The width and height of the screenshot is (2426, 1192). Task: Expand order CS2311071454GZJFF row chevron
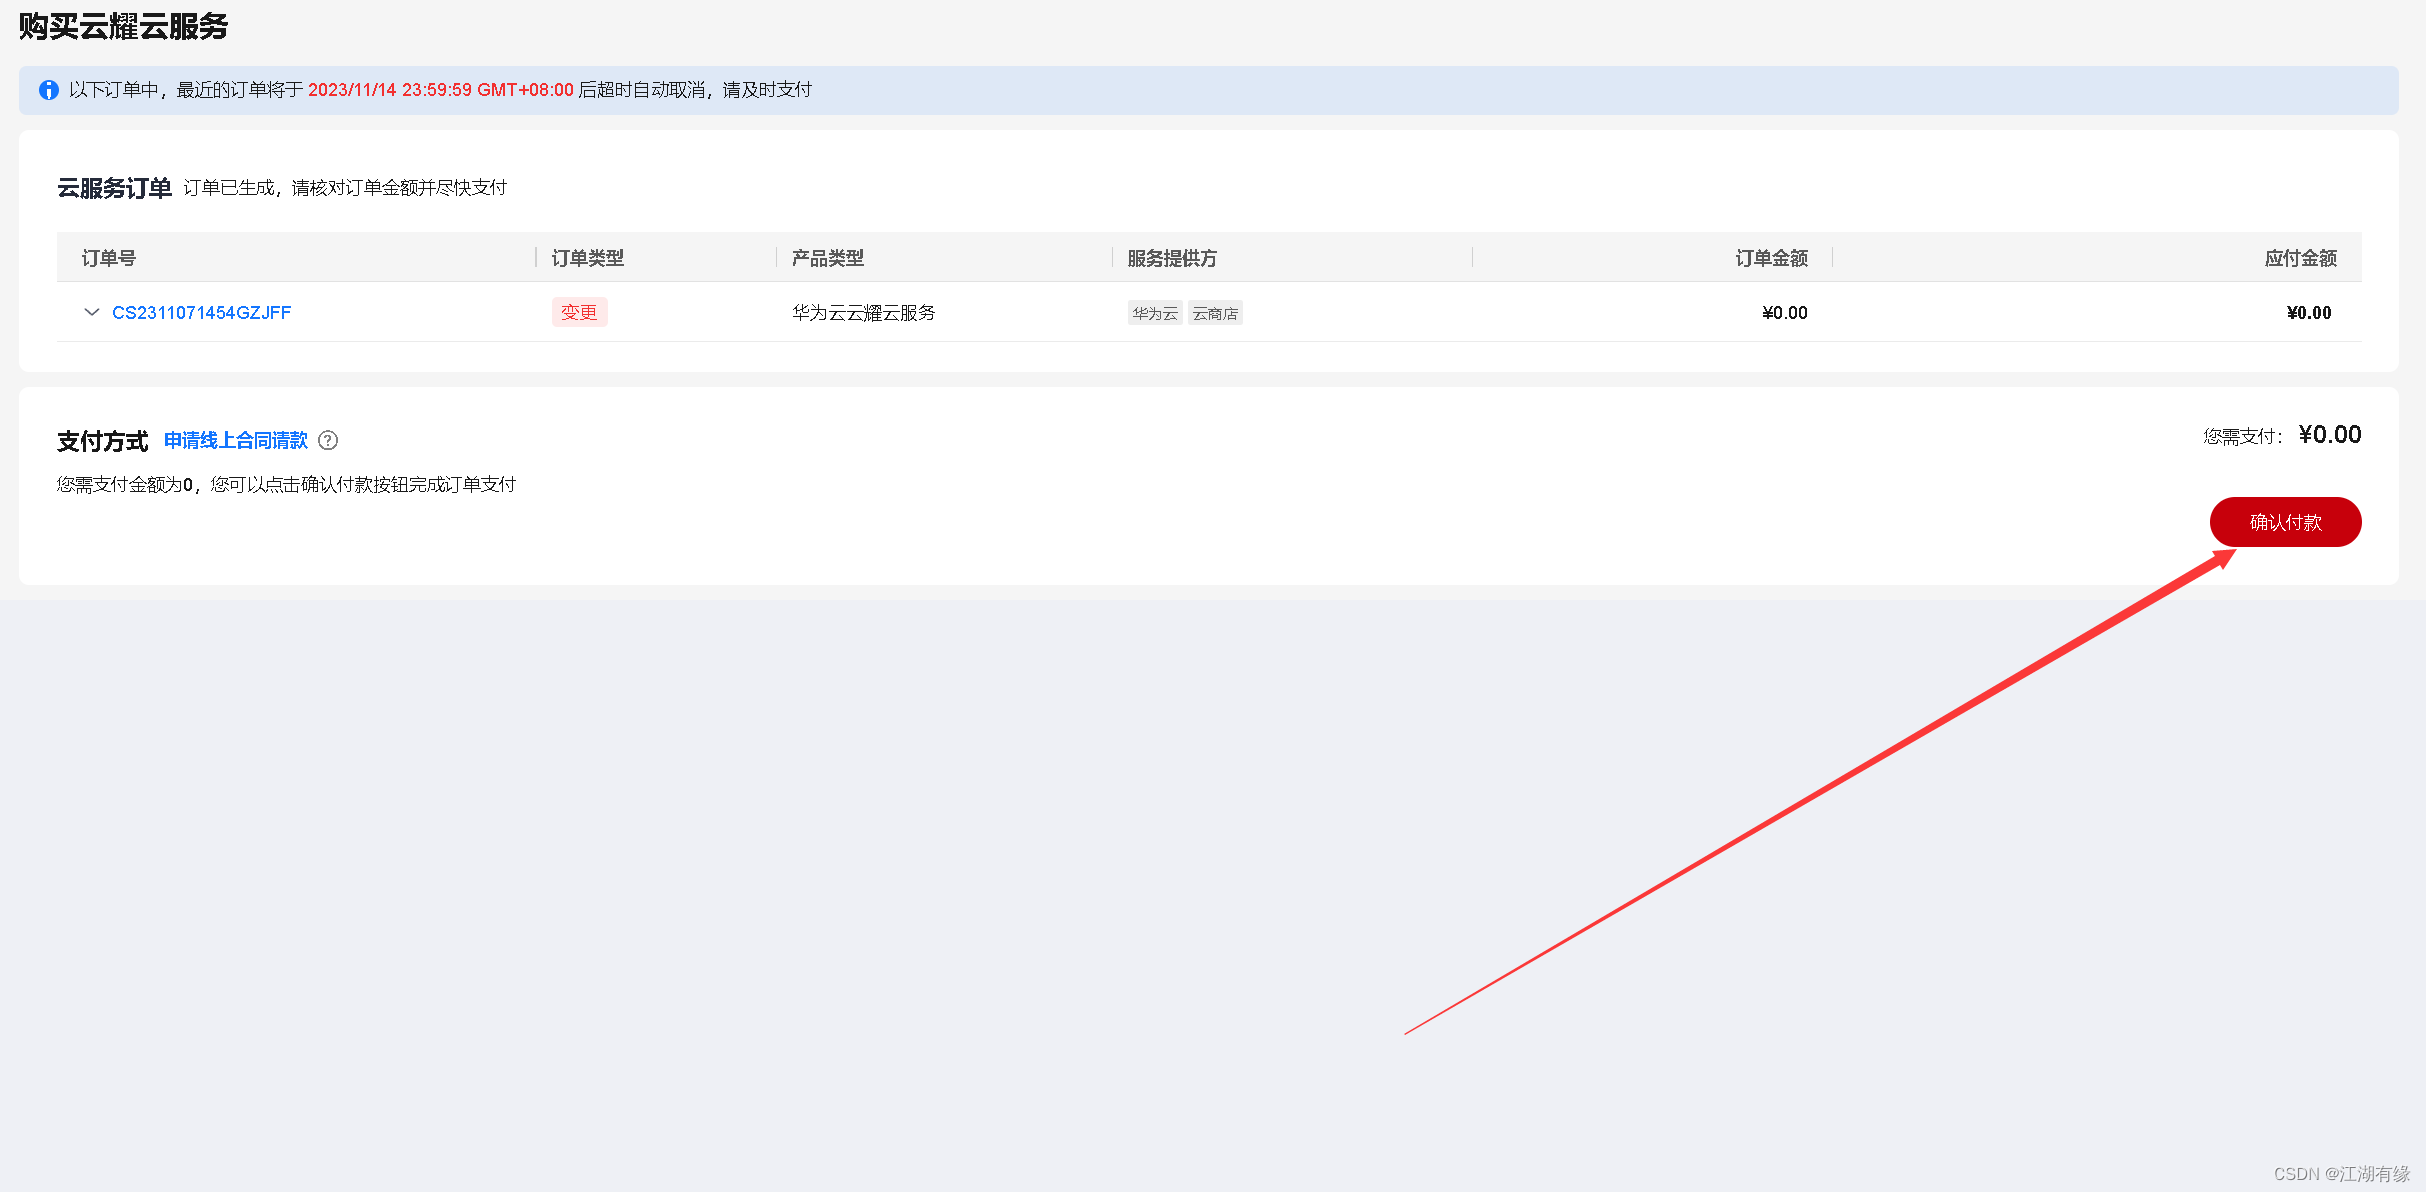[x=92, y=312]
